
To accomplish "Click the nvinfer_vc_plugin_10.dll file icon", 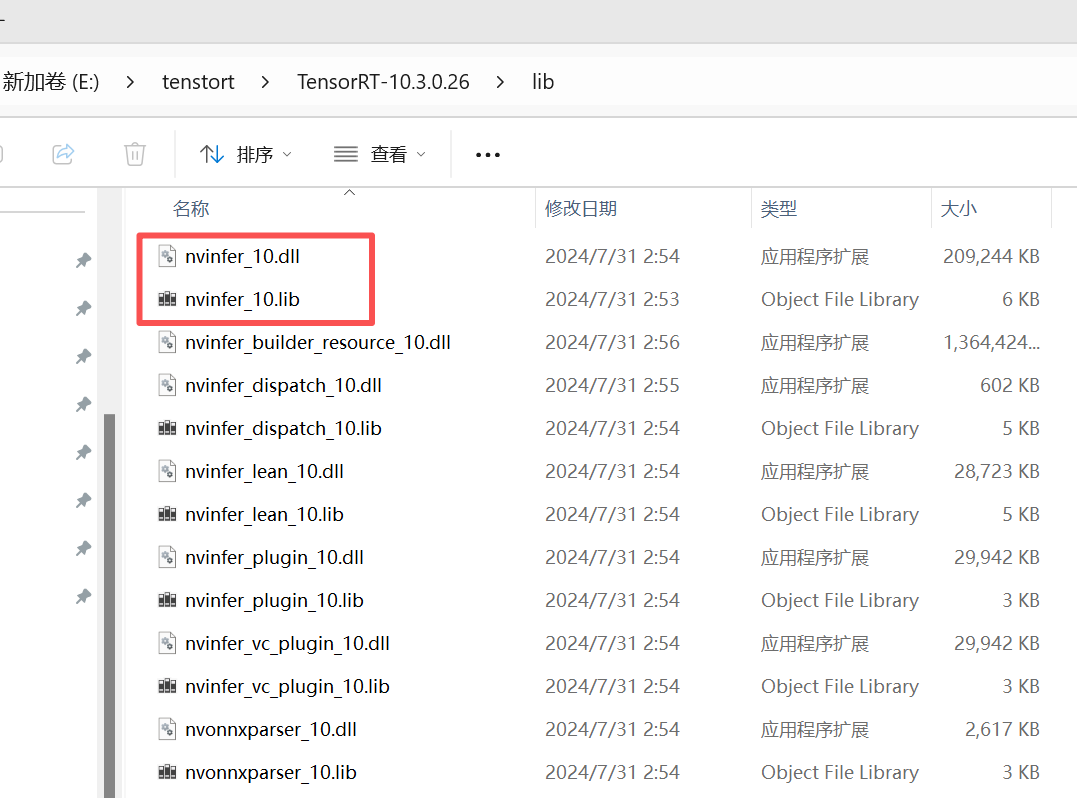I will (x=167, y=643).
